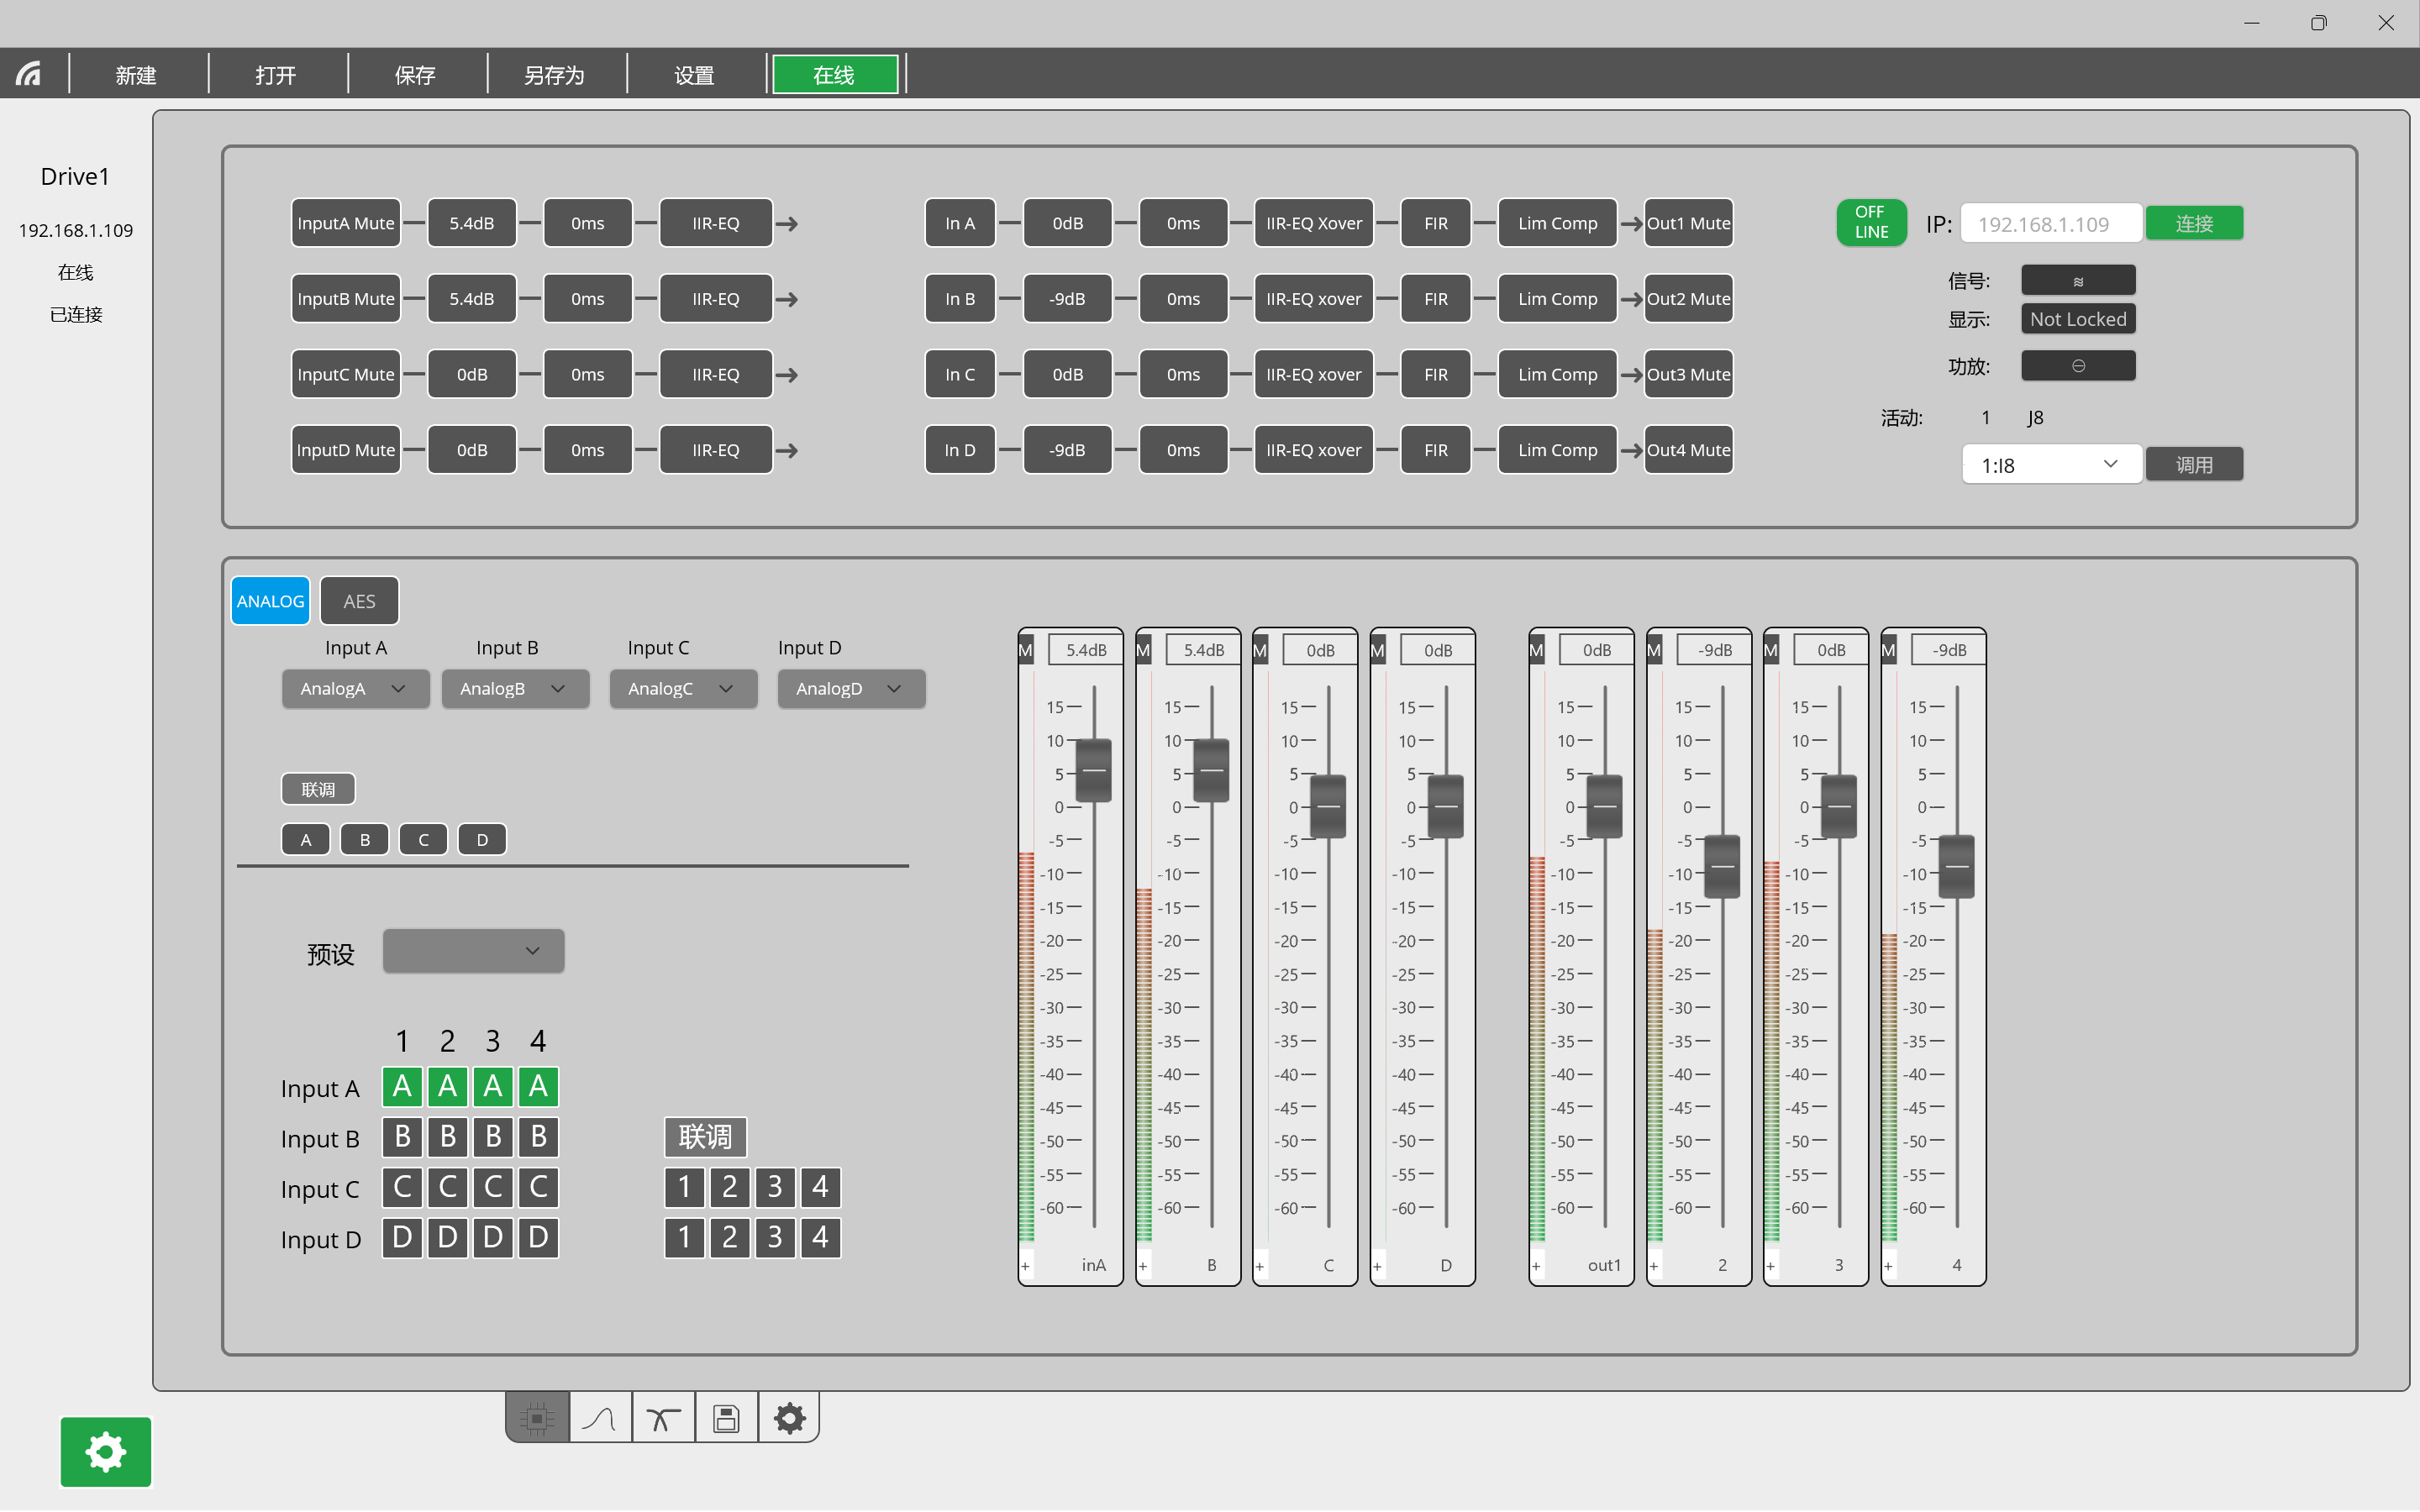This screenshot has height=1512, width=2420.
Task: Click the 另存为 menu item
Action: tap(554, 75)
